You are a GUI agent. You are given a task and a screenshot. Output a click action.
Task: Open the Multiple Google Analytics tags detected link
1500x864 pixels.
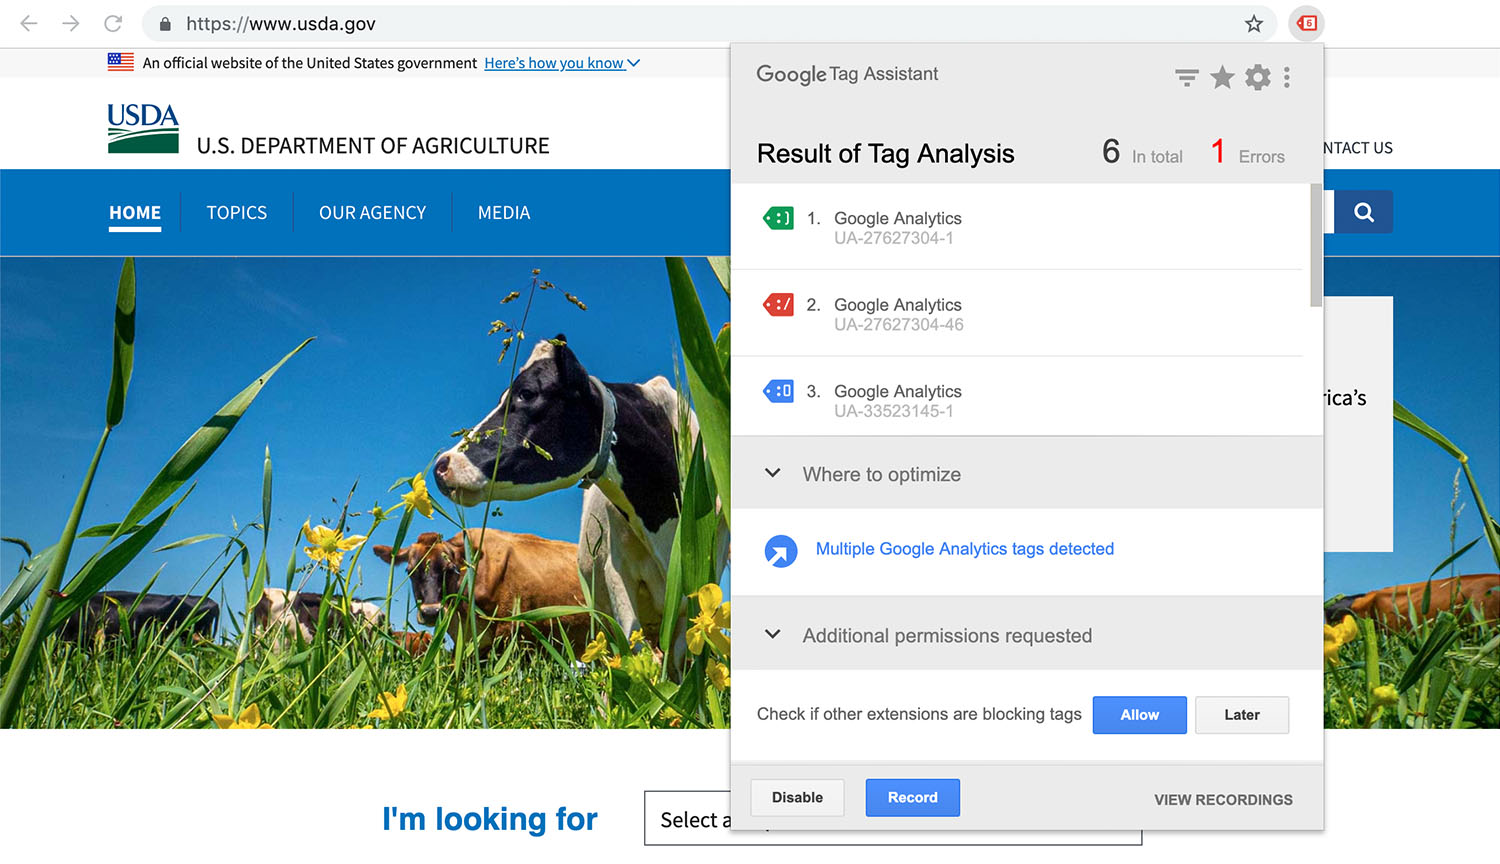964,549
